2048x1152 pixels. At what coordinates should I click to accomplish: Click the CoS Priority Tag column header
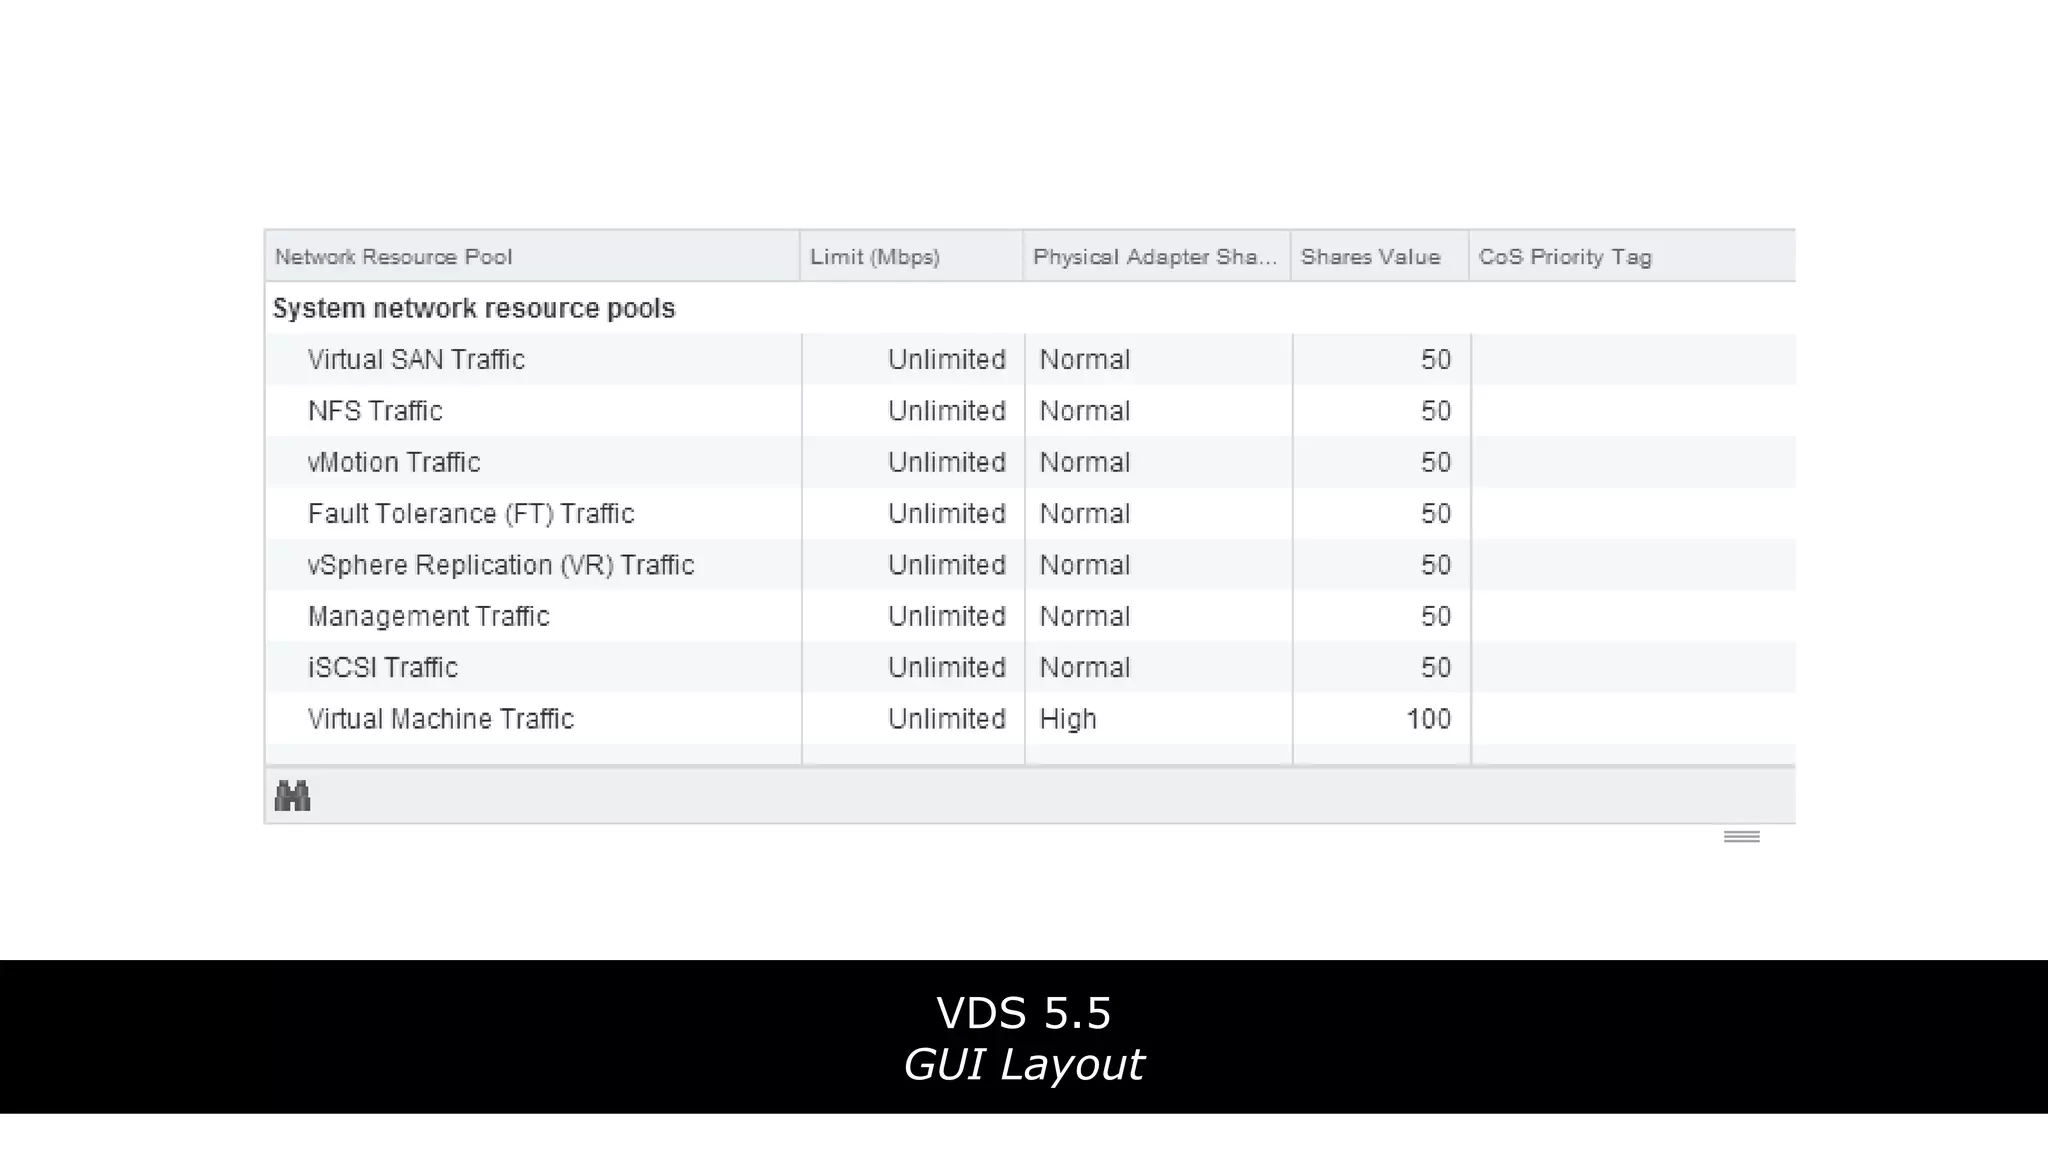coord(1632,257)
